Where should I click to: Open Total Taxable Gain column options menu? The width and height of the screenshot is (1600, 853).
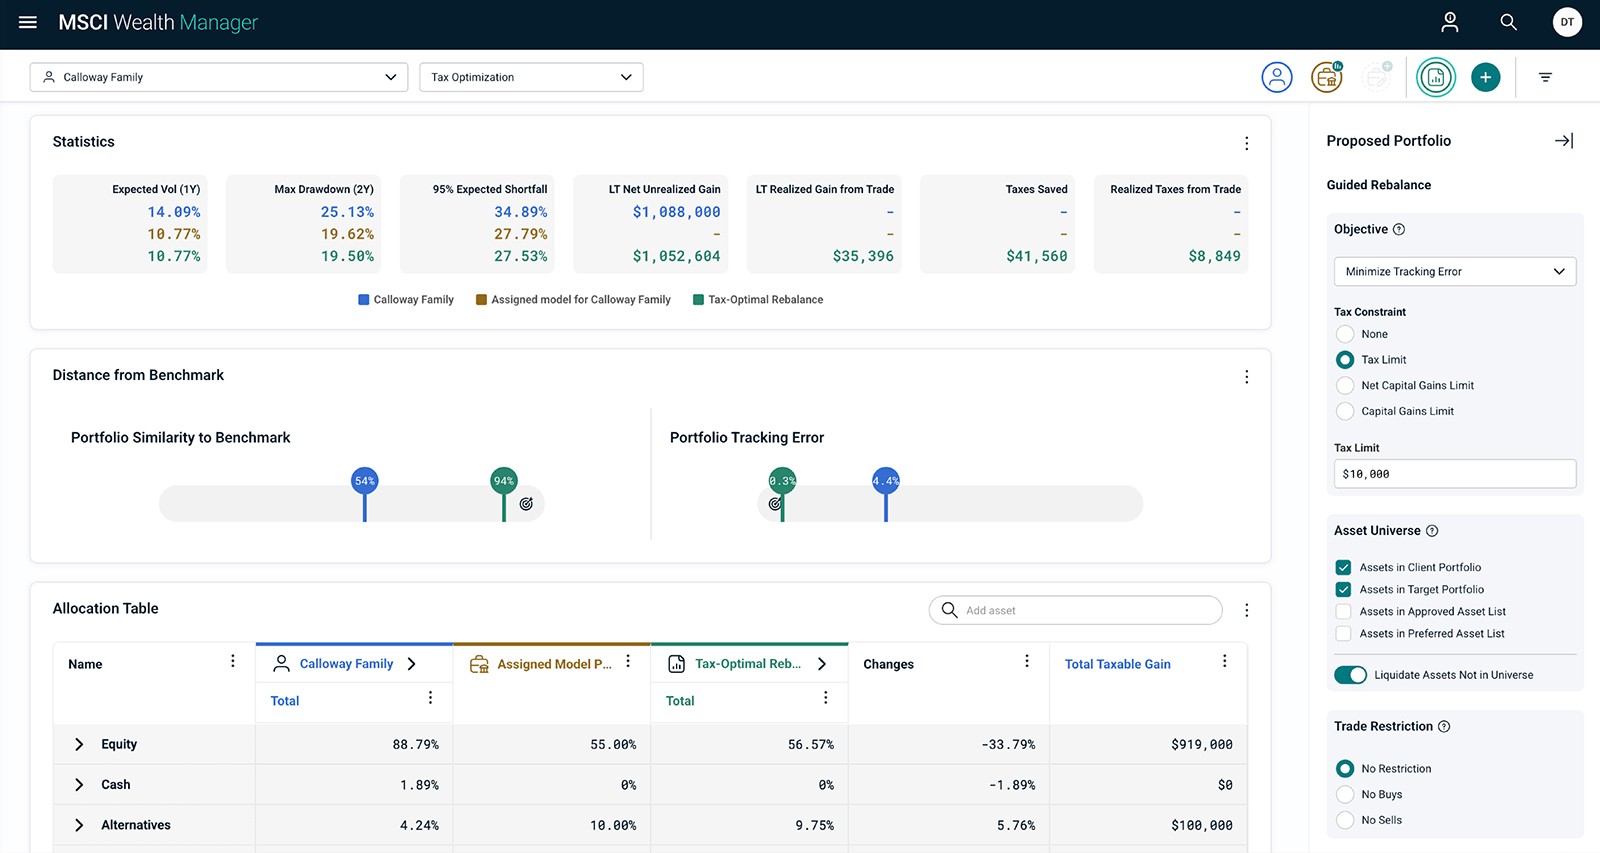pyautogui.click(x=1225, y=661)
